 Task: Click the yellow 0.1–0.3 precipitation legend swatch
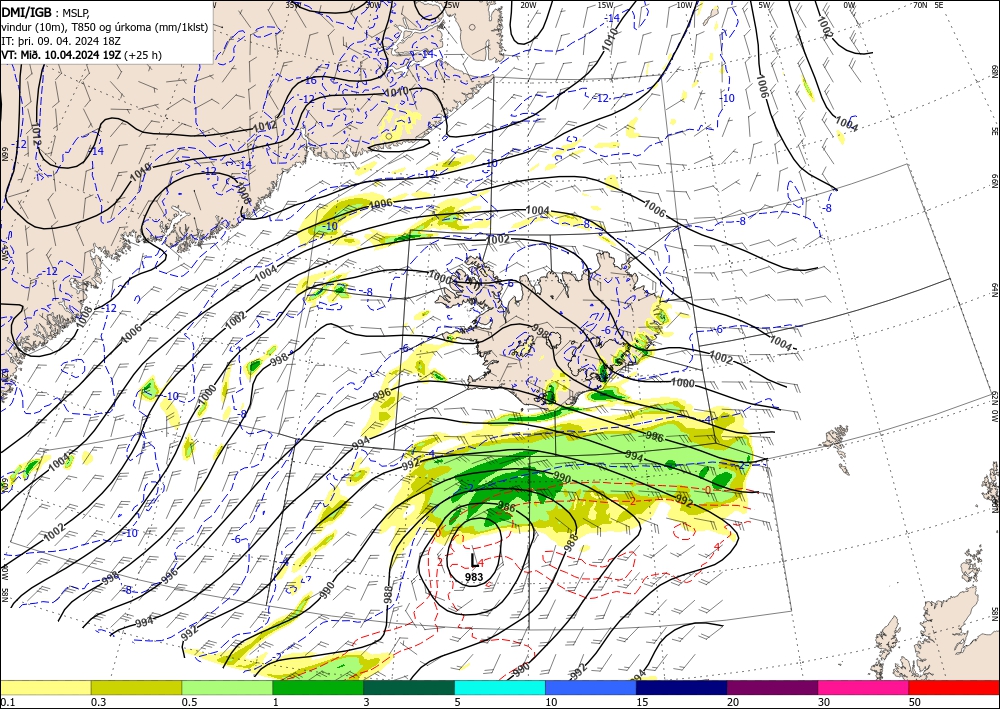point(45,687)
